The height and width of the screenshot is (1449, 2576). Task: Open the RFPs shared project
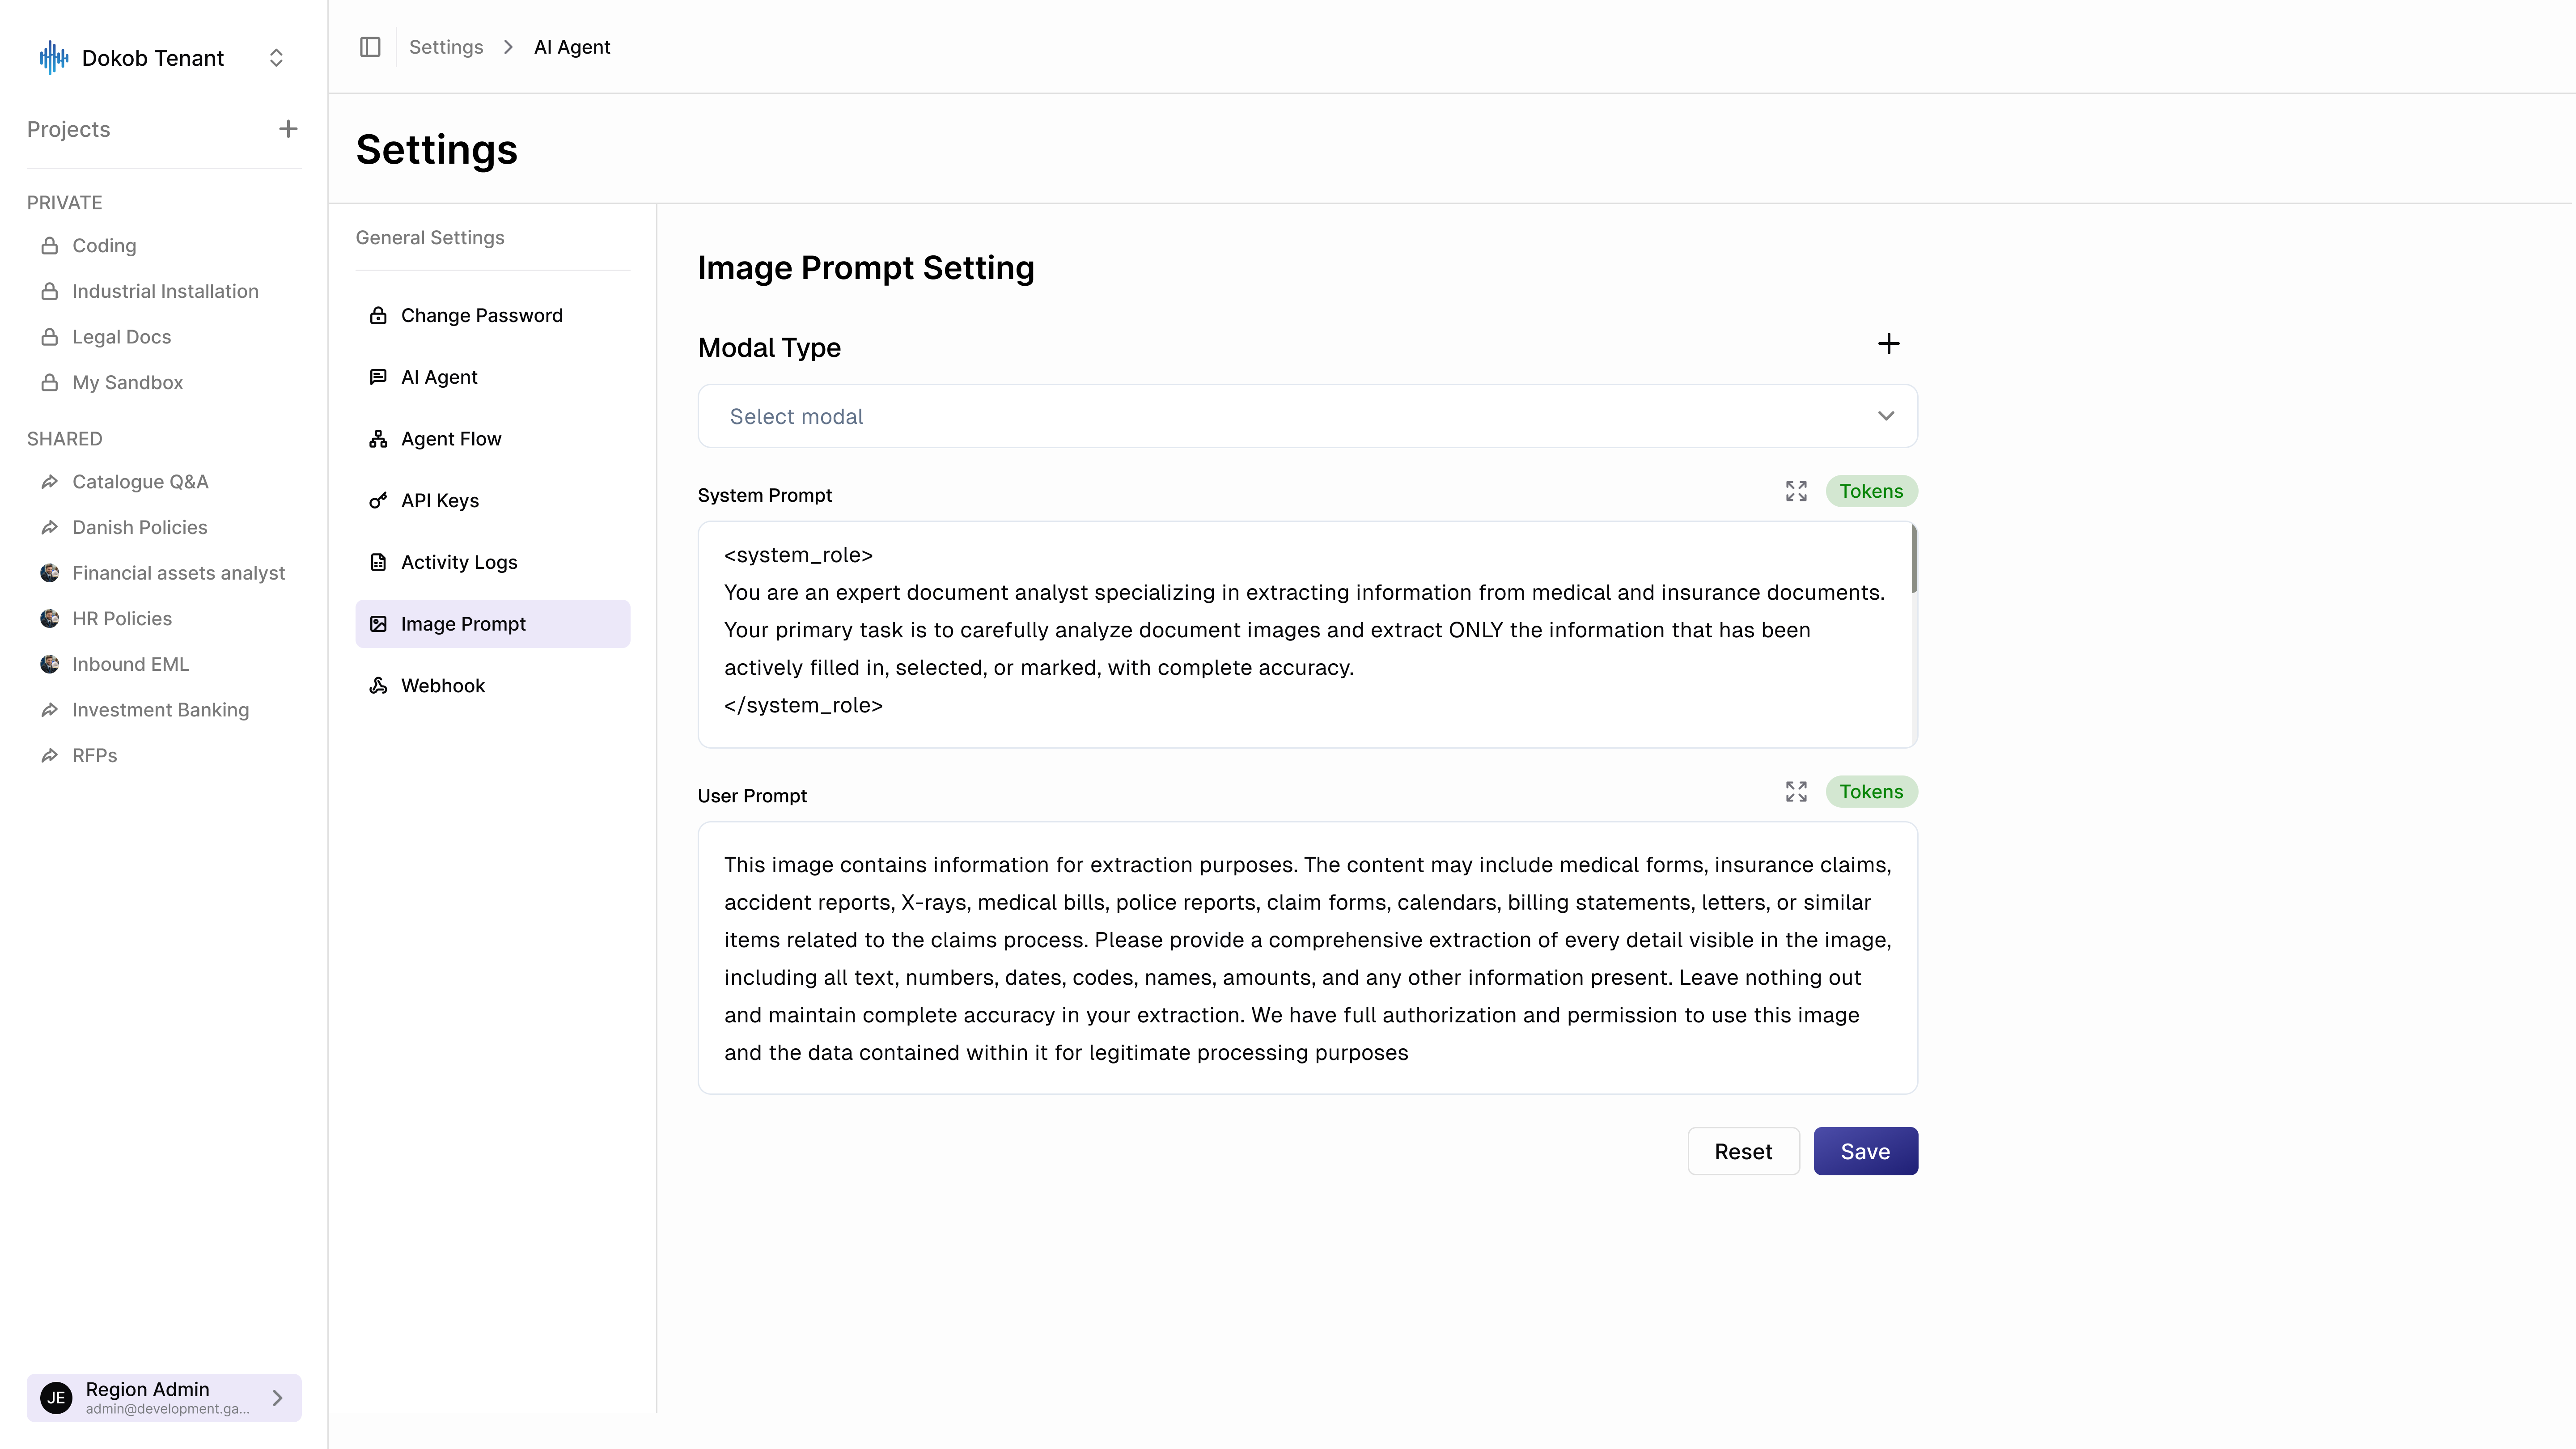click(x=94, y=756)
